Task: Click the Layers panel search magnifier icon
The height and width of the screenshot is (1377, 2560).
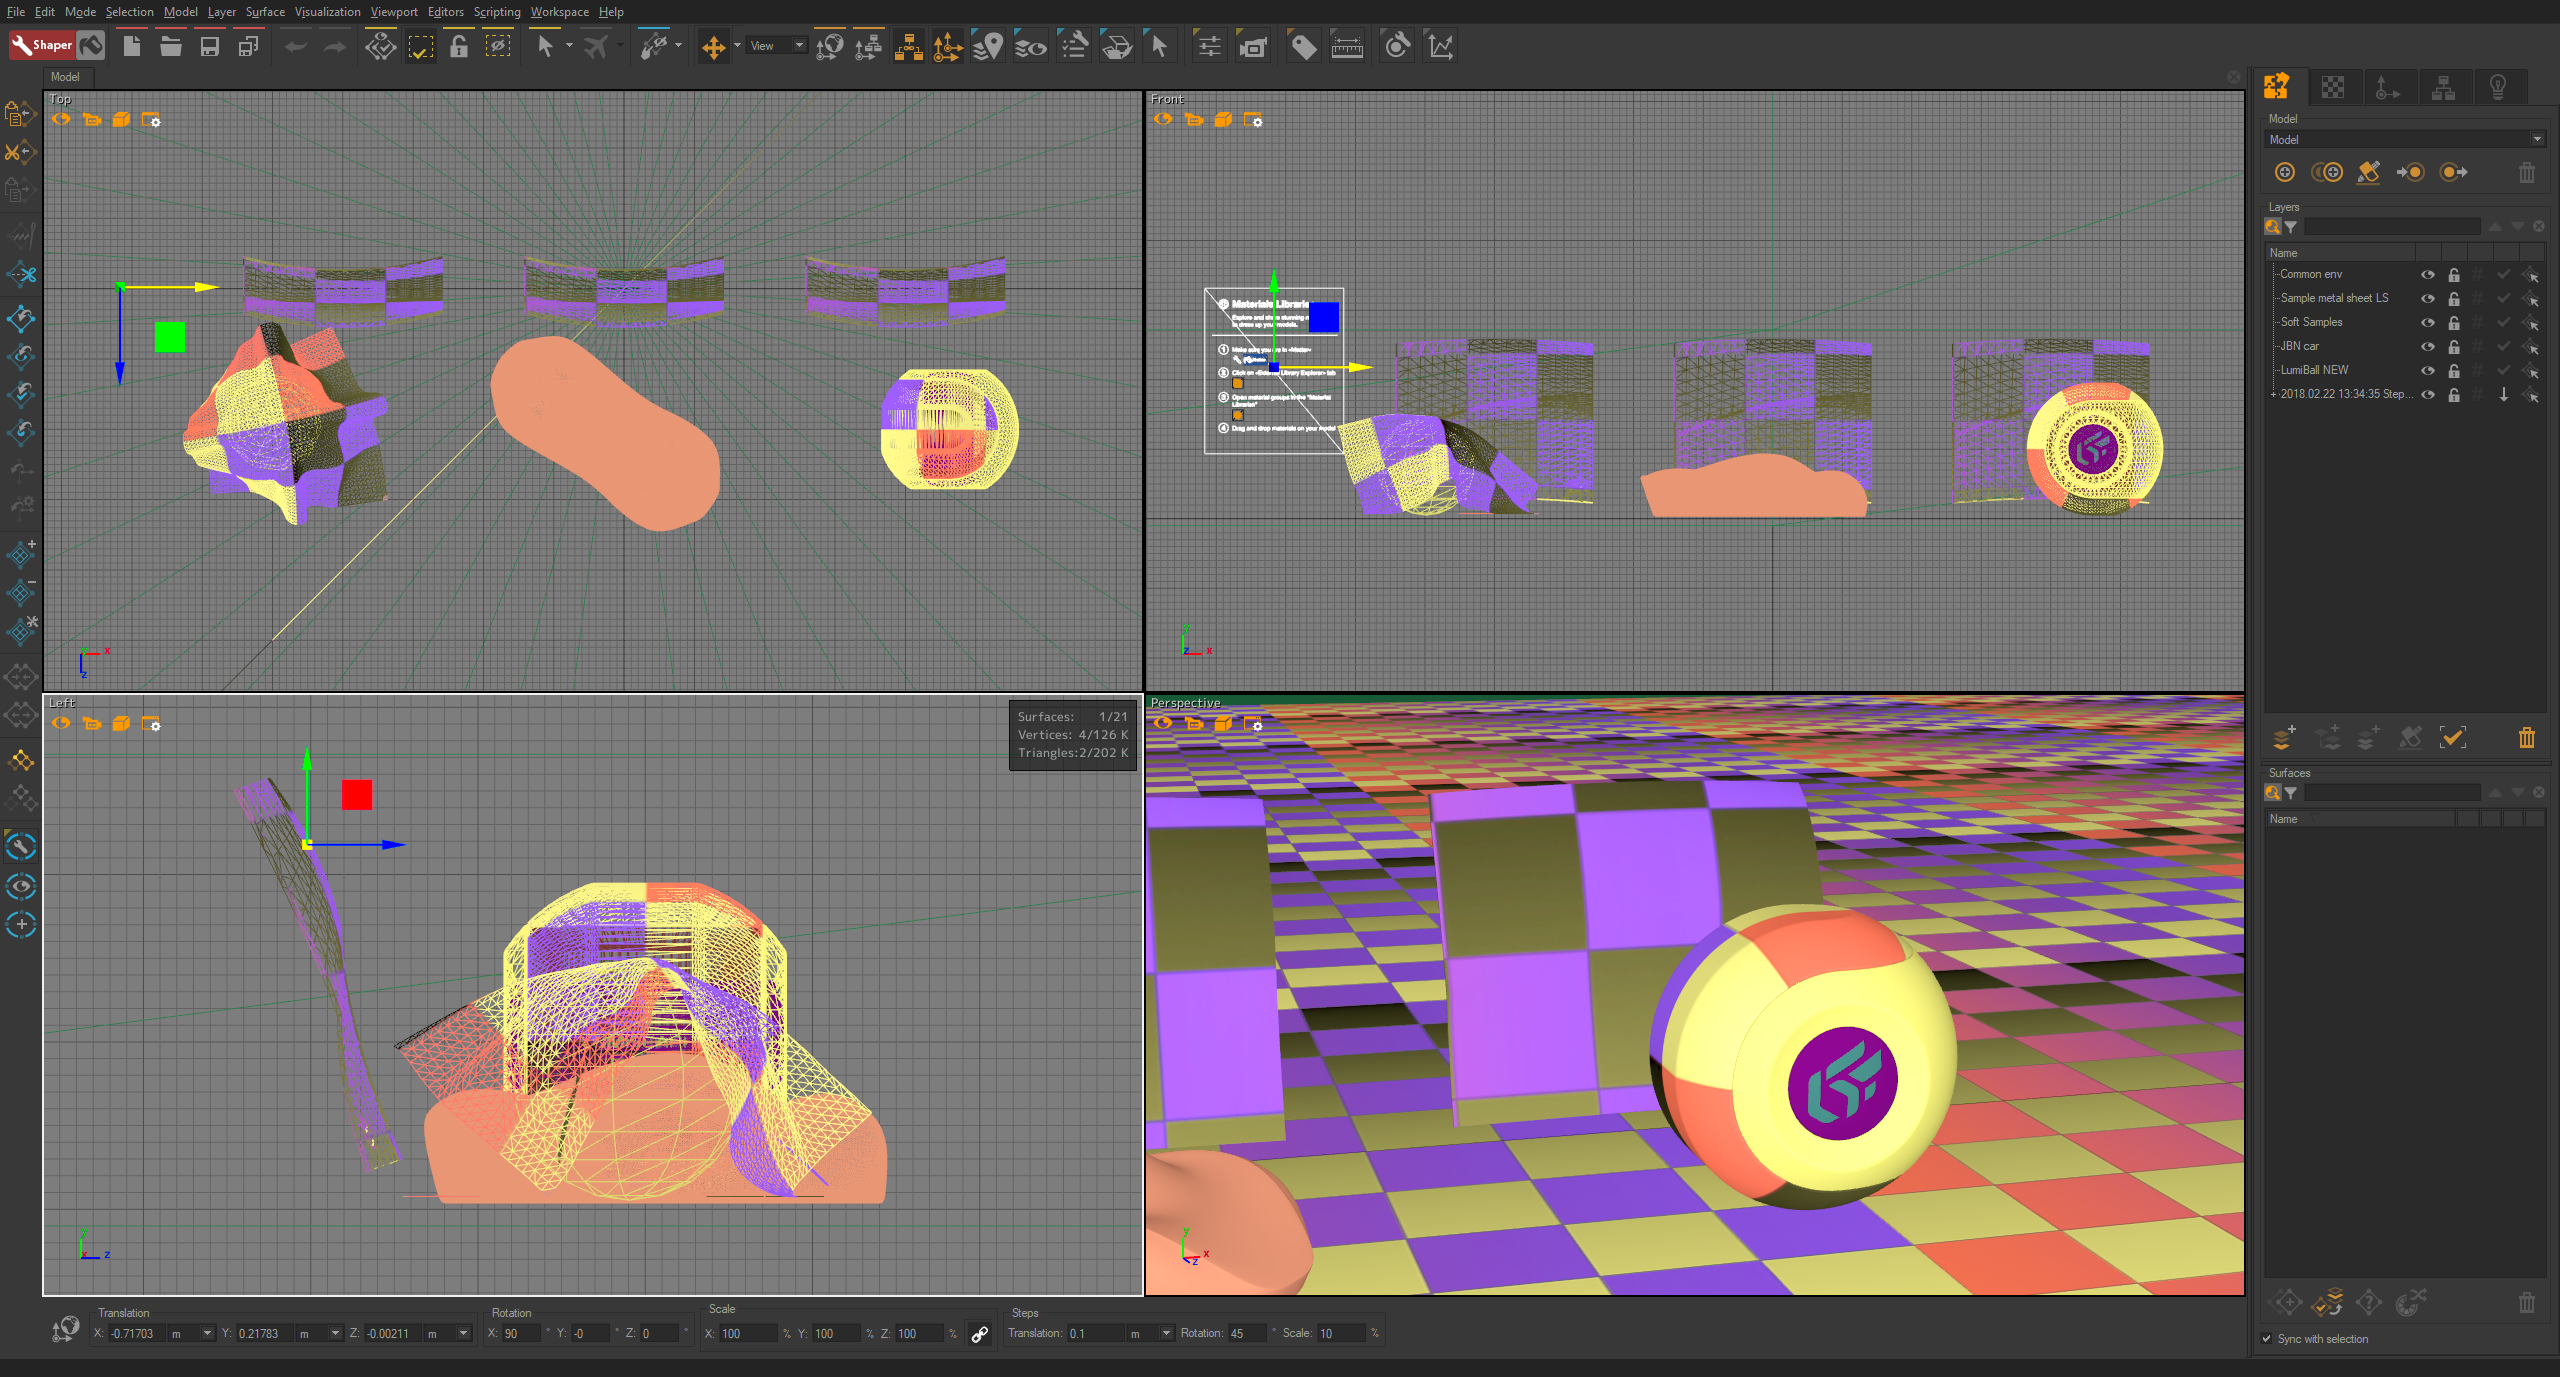Action: coord(2273,227)
